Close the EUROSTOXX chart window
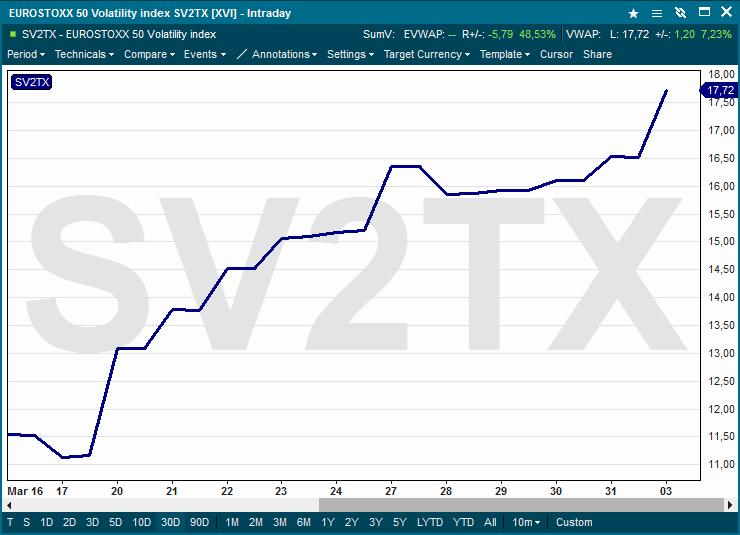 726,12
